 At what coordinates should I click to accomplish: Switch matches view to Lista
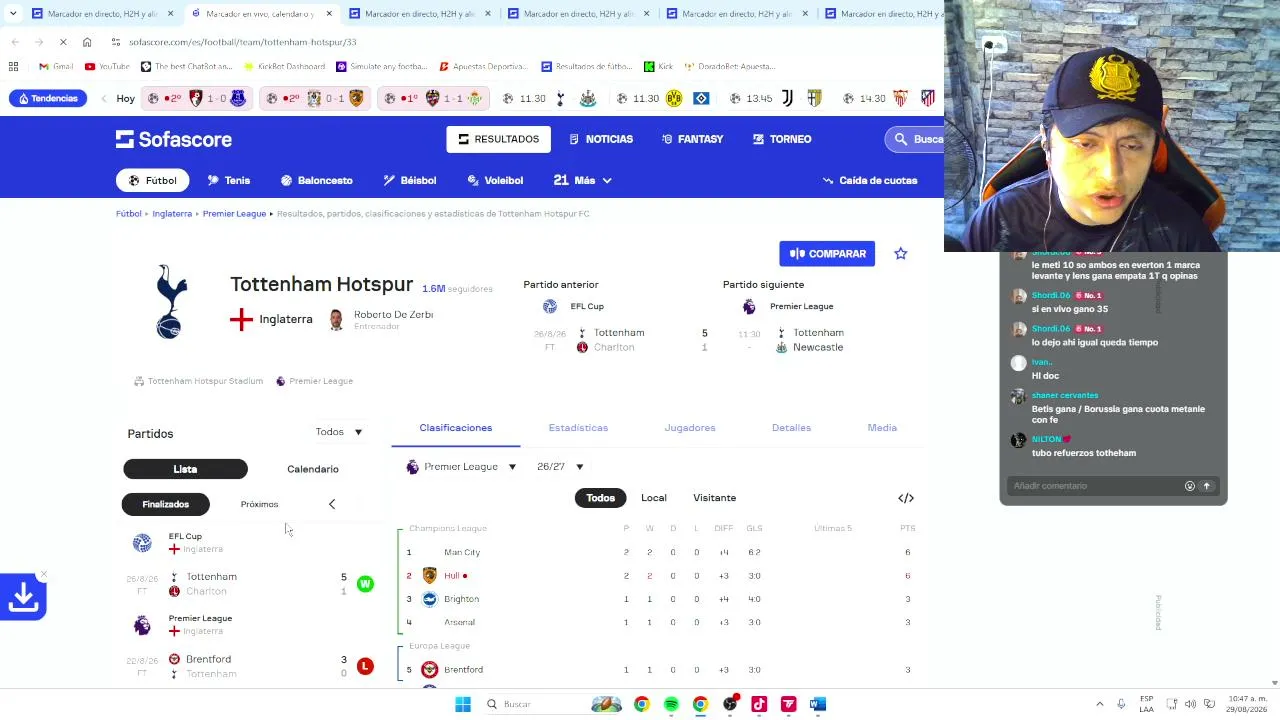coord(185,469)
